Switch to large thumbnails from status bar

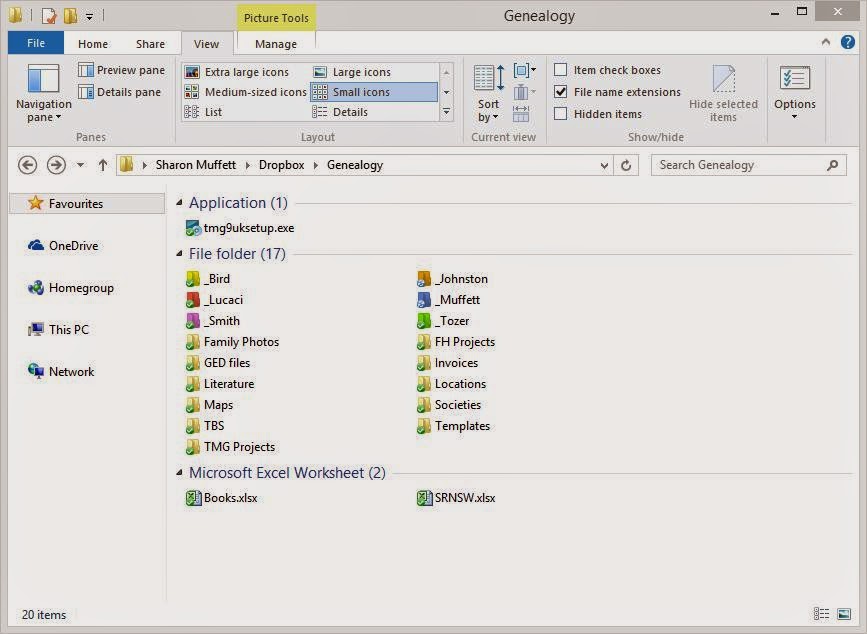point(844,614)
